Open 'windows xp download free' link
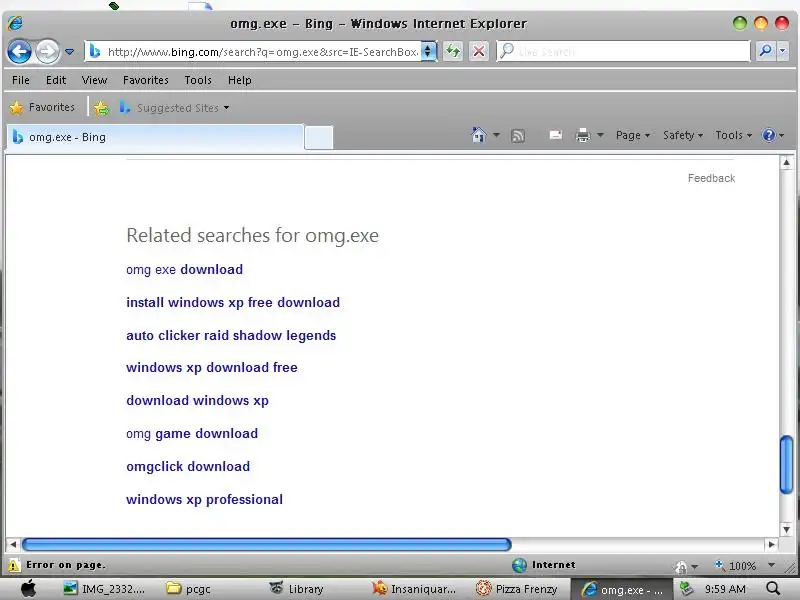This screenshot has height=600, width=800. point(212,367)
